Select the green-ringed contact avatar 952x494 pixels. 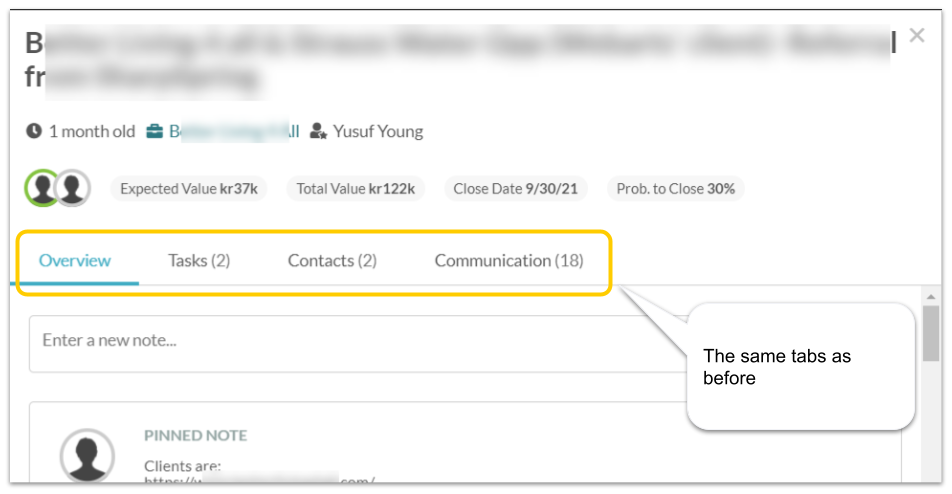(x=42, y=188)
